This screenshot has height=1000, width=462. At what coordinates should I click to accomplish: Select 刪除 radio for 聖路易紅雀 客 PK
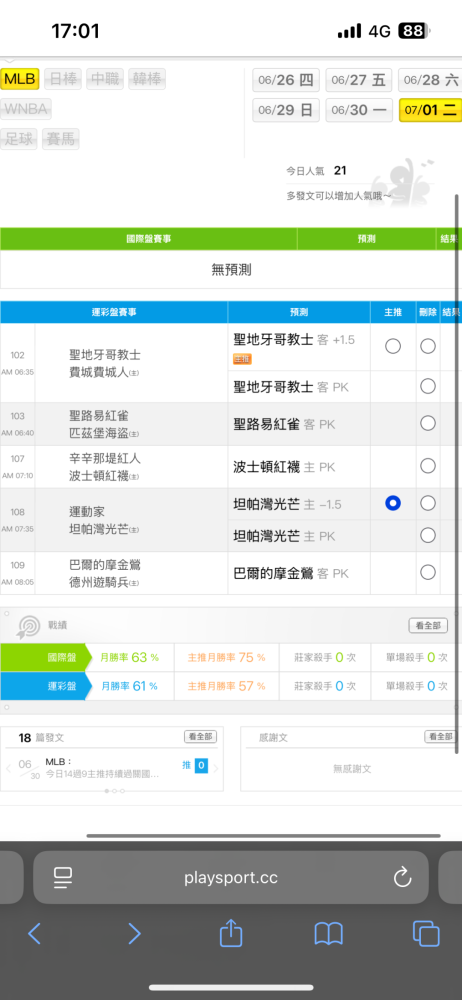(428, 423)
